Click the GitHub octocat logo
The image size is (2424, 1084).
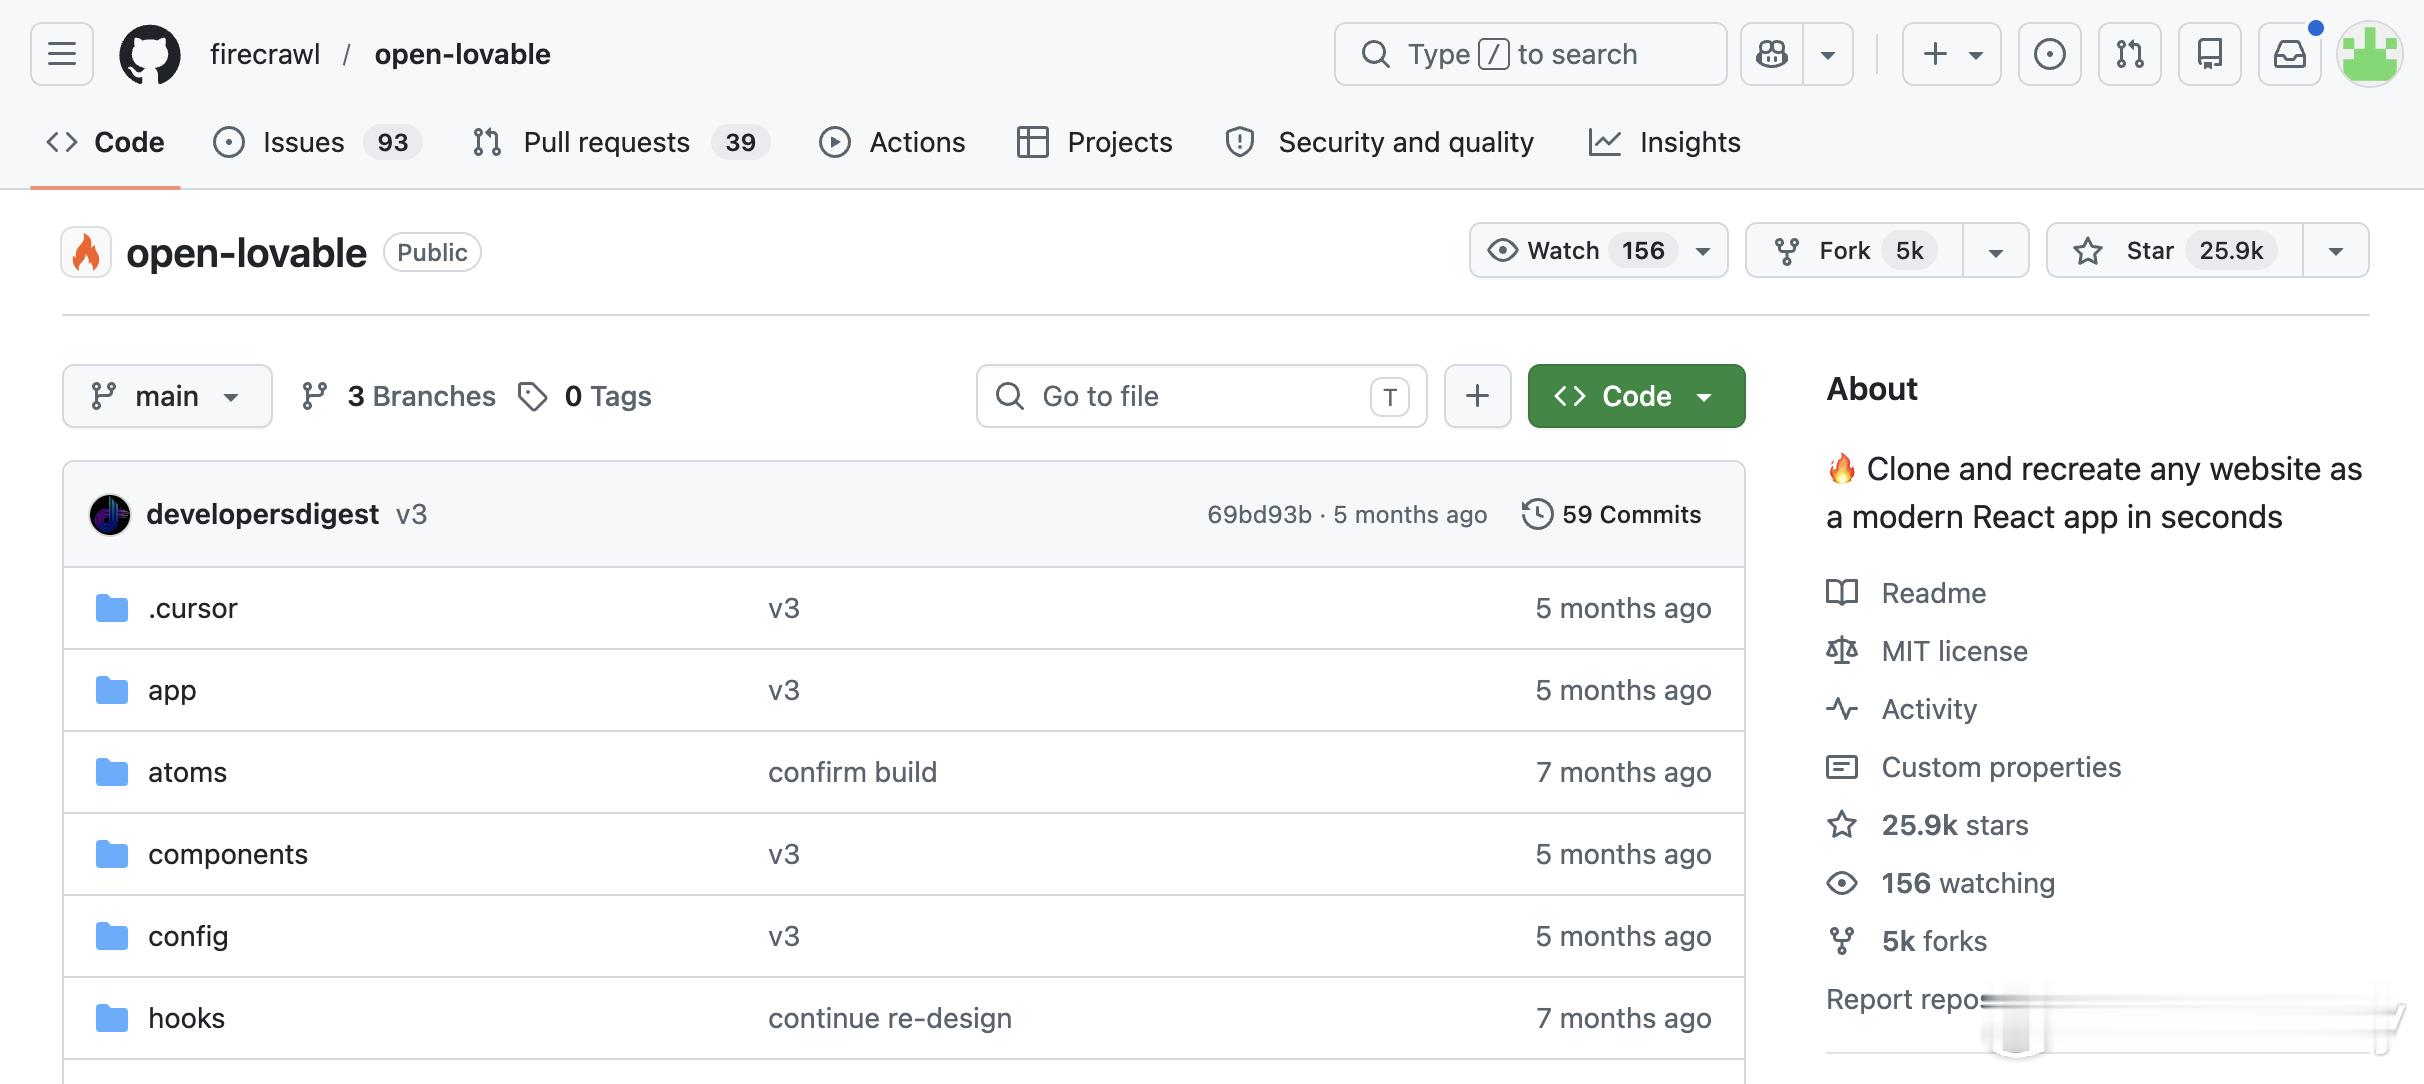pos(150,54)
